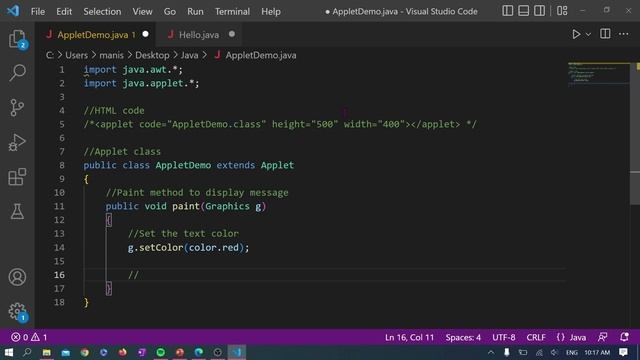640x360 pixels.
Task: Open the Help menu
Action: tap(271, 11)
